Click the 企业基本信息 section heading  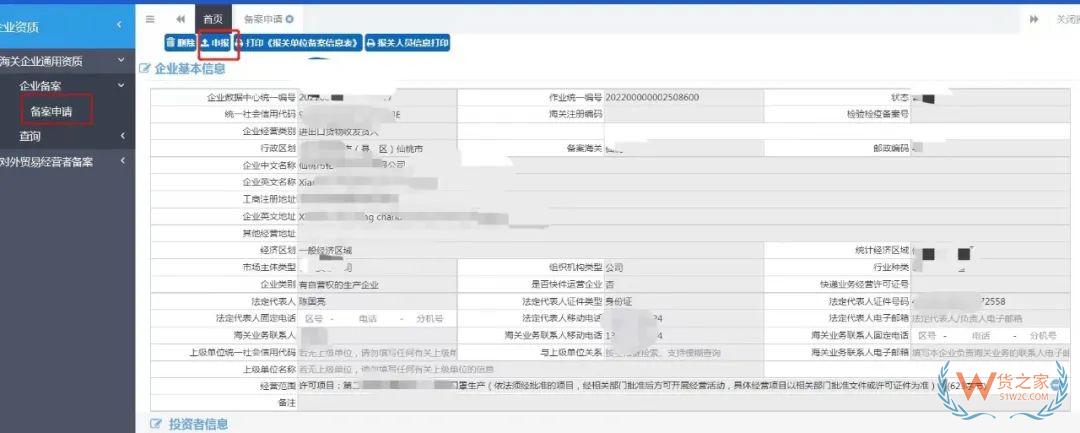(x=189, y=68)
